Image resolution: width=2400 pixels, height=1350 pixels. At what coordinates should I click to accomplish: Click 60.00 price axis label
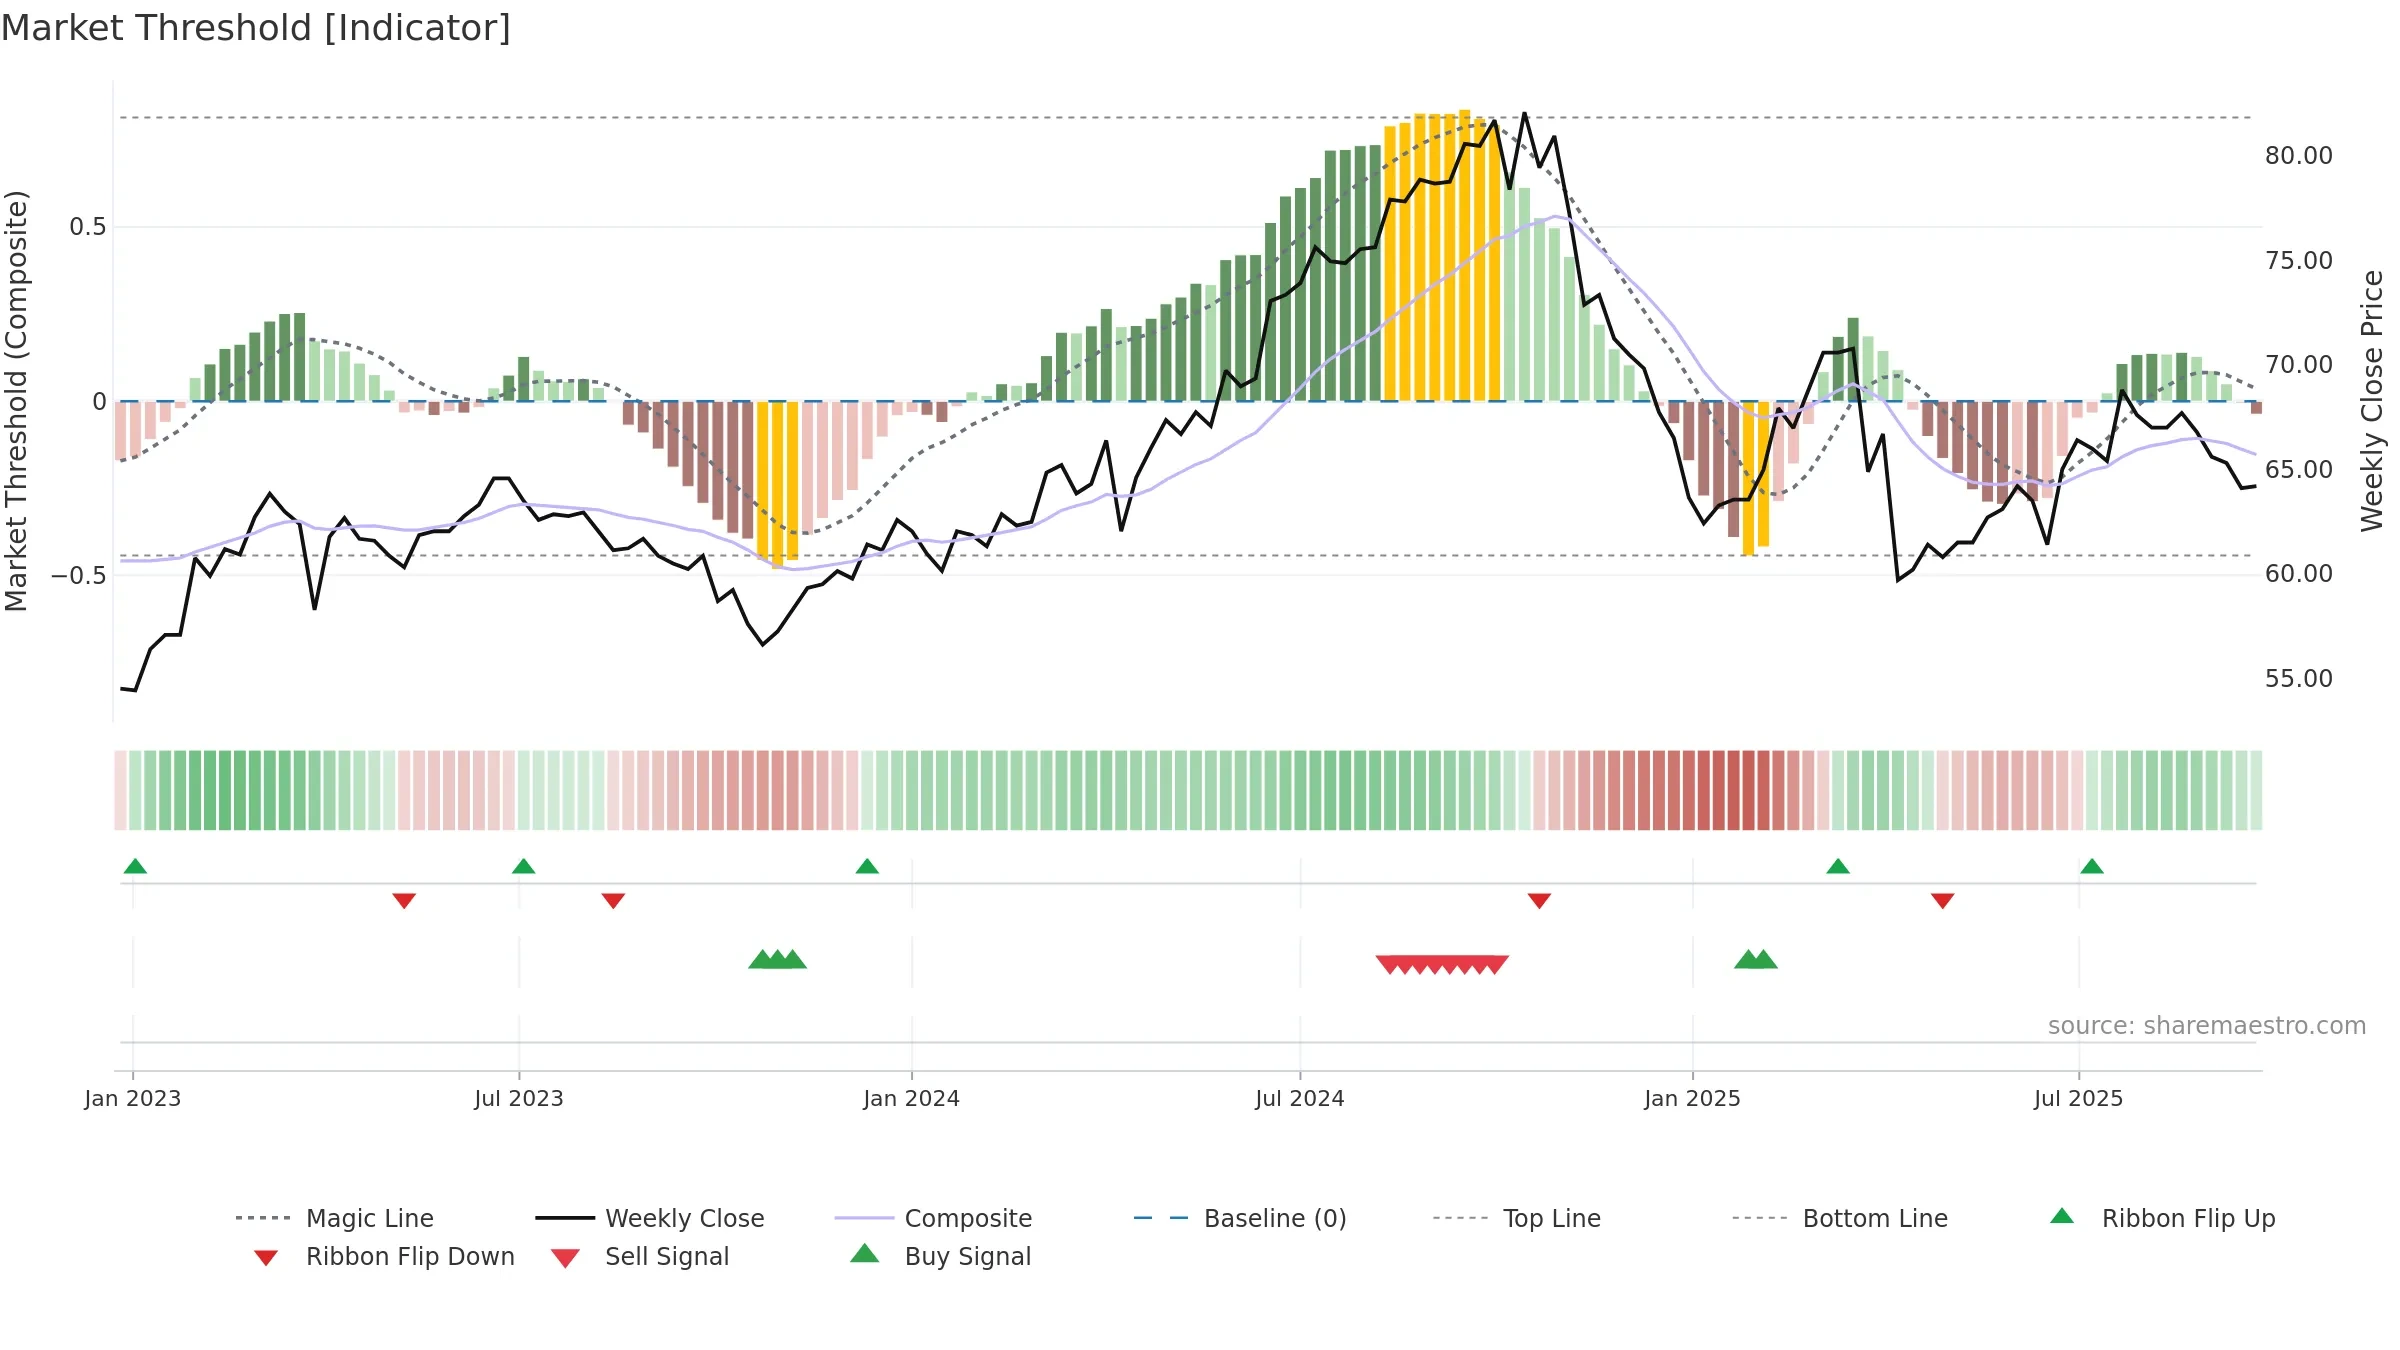click(2299, 574)
